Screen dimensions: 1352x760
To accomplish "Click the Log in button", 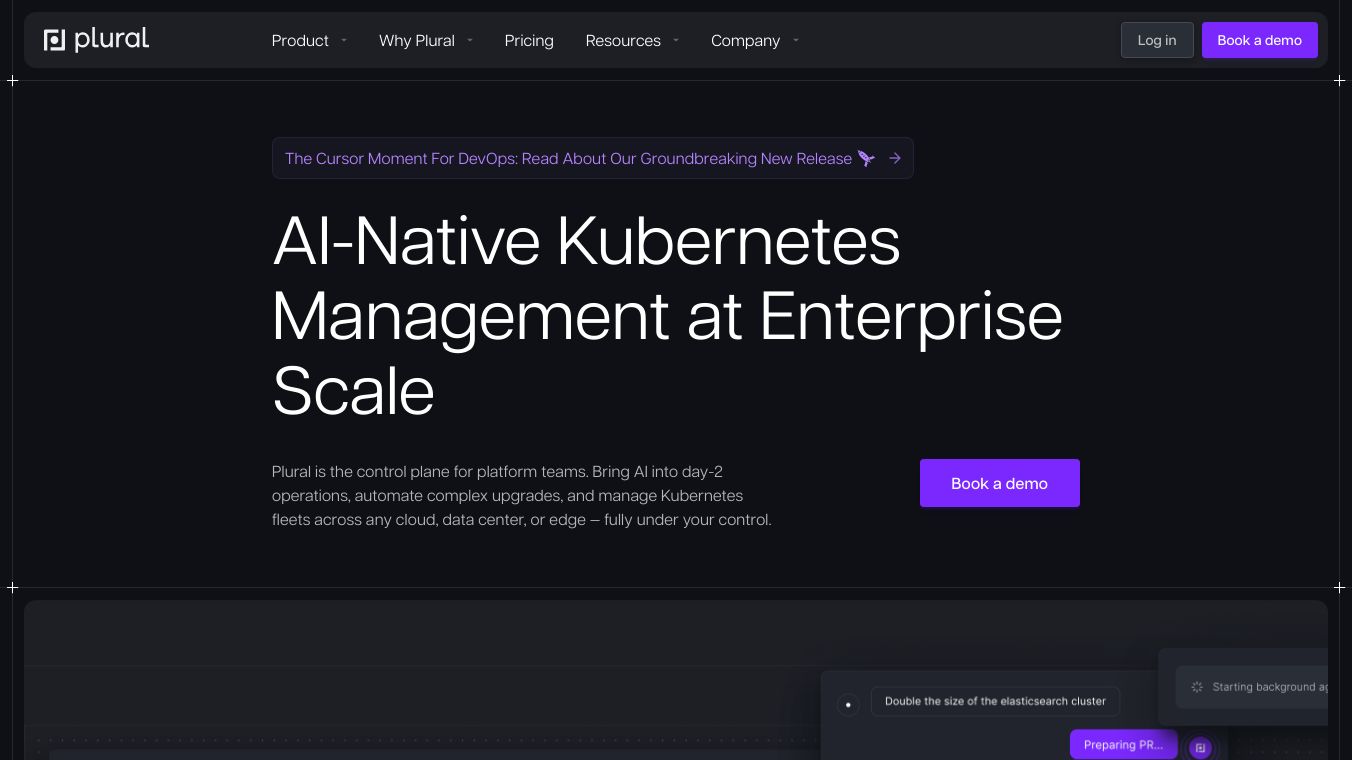I will pos(1157,40).
